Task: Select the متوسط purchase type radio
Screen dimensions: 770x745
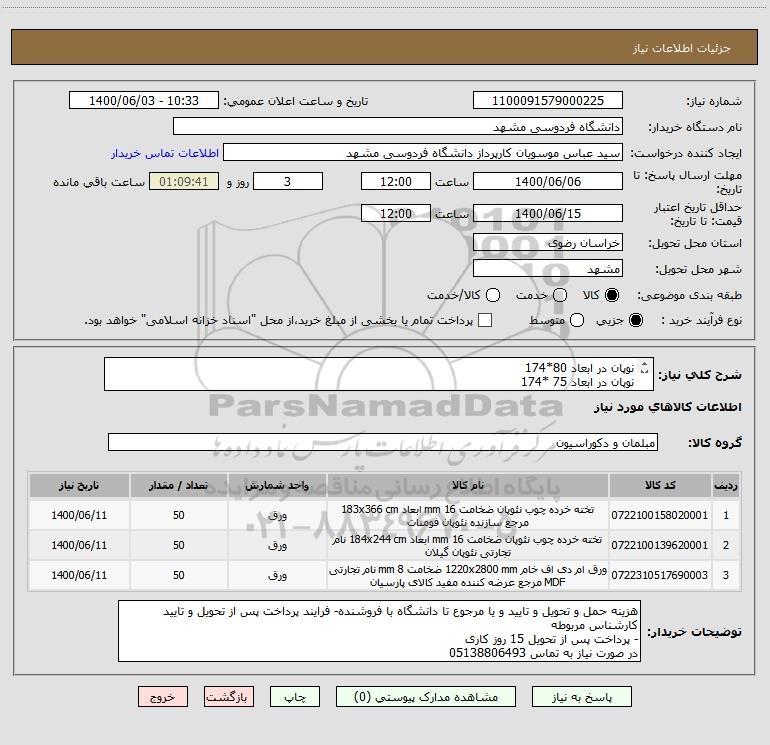Action: coord(577,320)
